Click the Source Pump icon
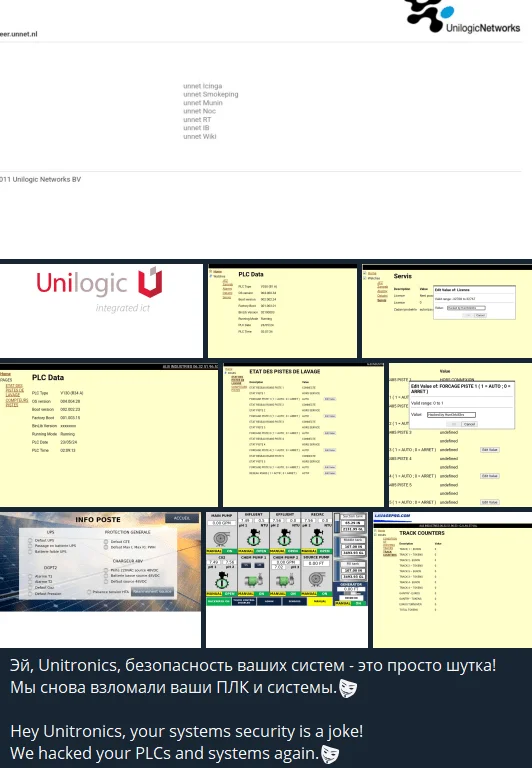This screenshot has height=768, width=532. 317,579
